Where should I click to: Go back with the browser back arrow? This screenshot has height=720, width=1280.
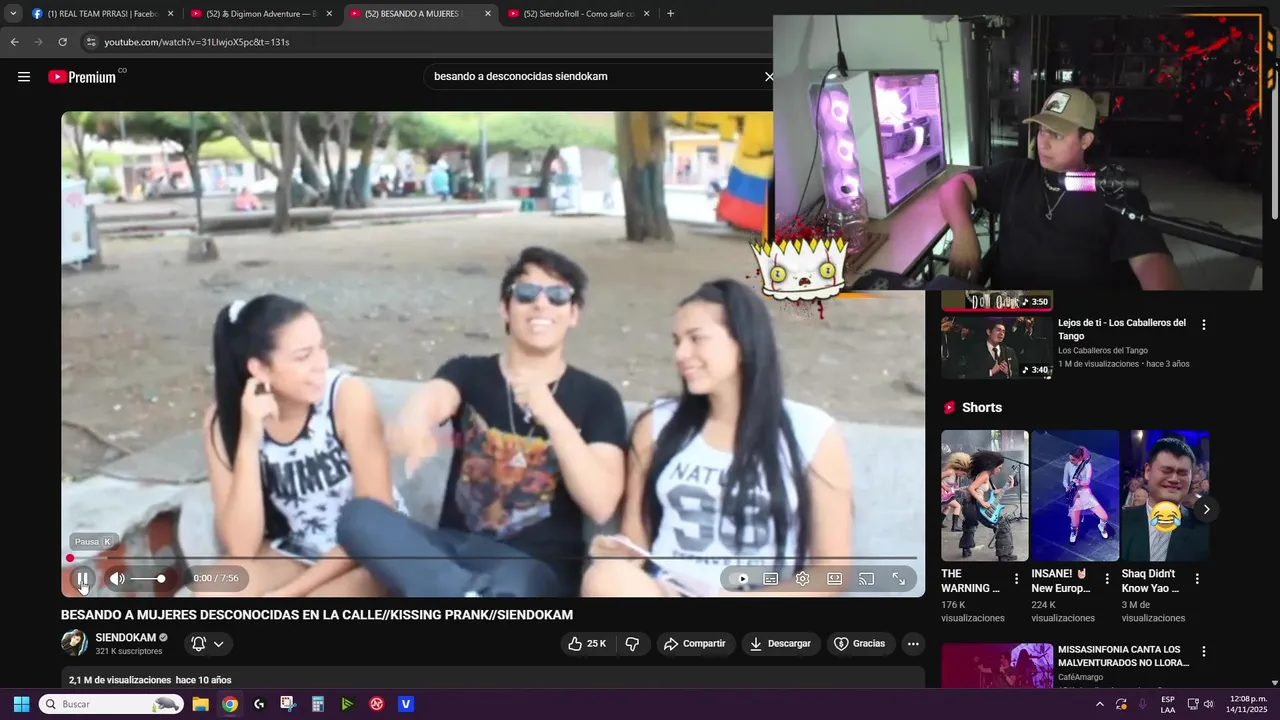(14, 42)
